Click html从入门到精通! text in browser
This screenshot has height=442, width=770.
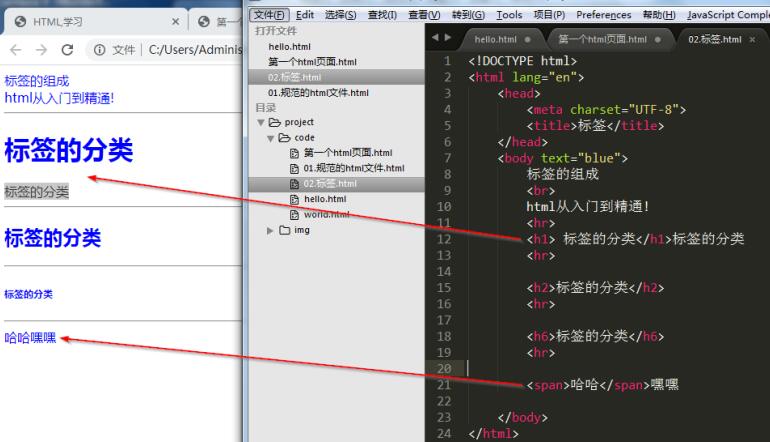click(59, 98)
